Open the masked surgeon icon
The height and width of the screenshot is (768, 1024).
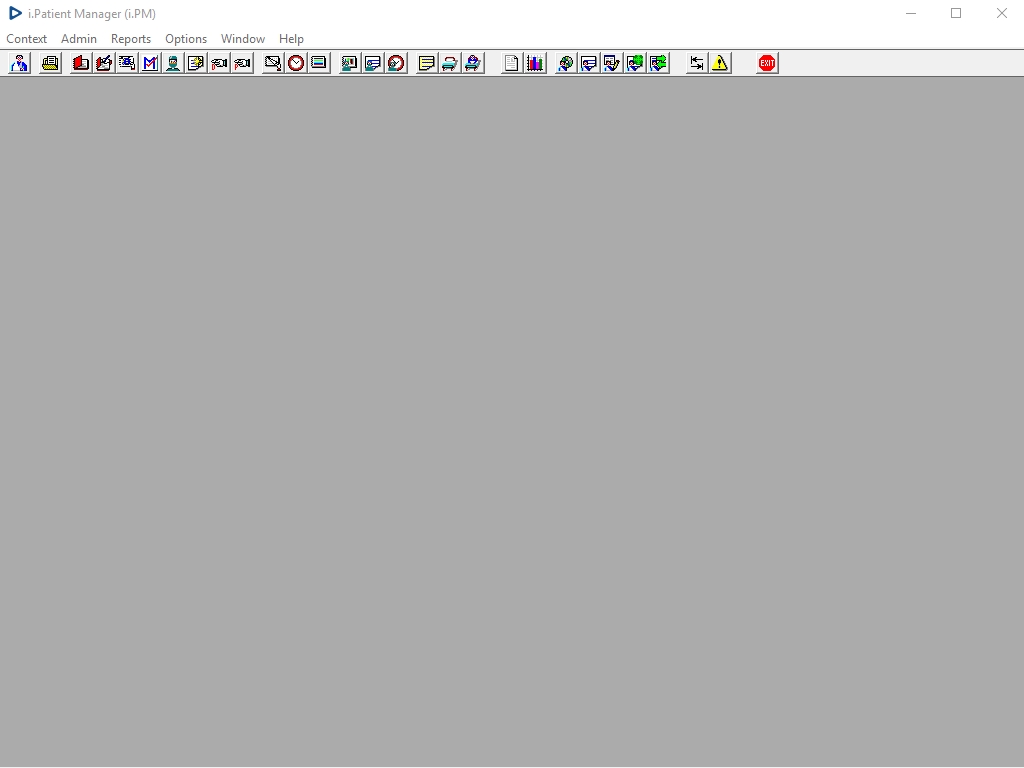(x=173, y=63)
